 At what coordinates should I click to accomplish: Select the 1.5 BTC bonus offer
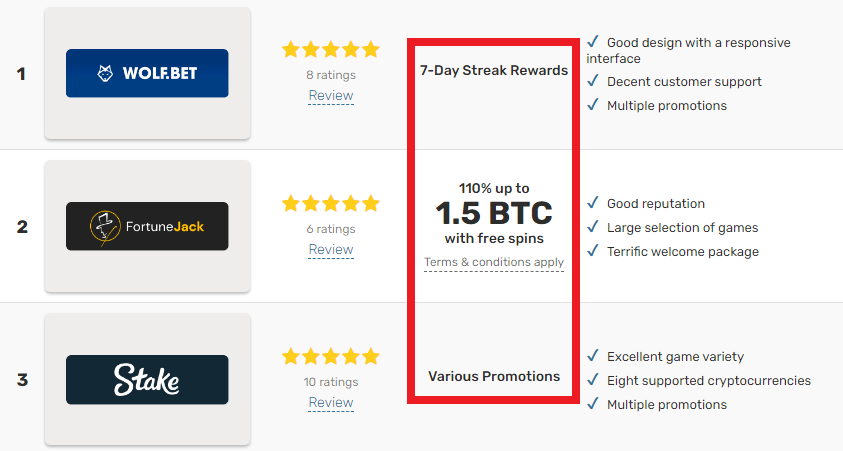[494, 213]
